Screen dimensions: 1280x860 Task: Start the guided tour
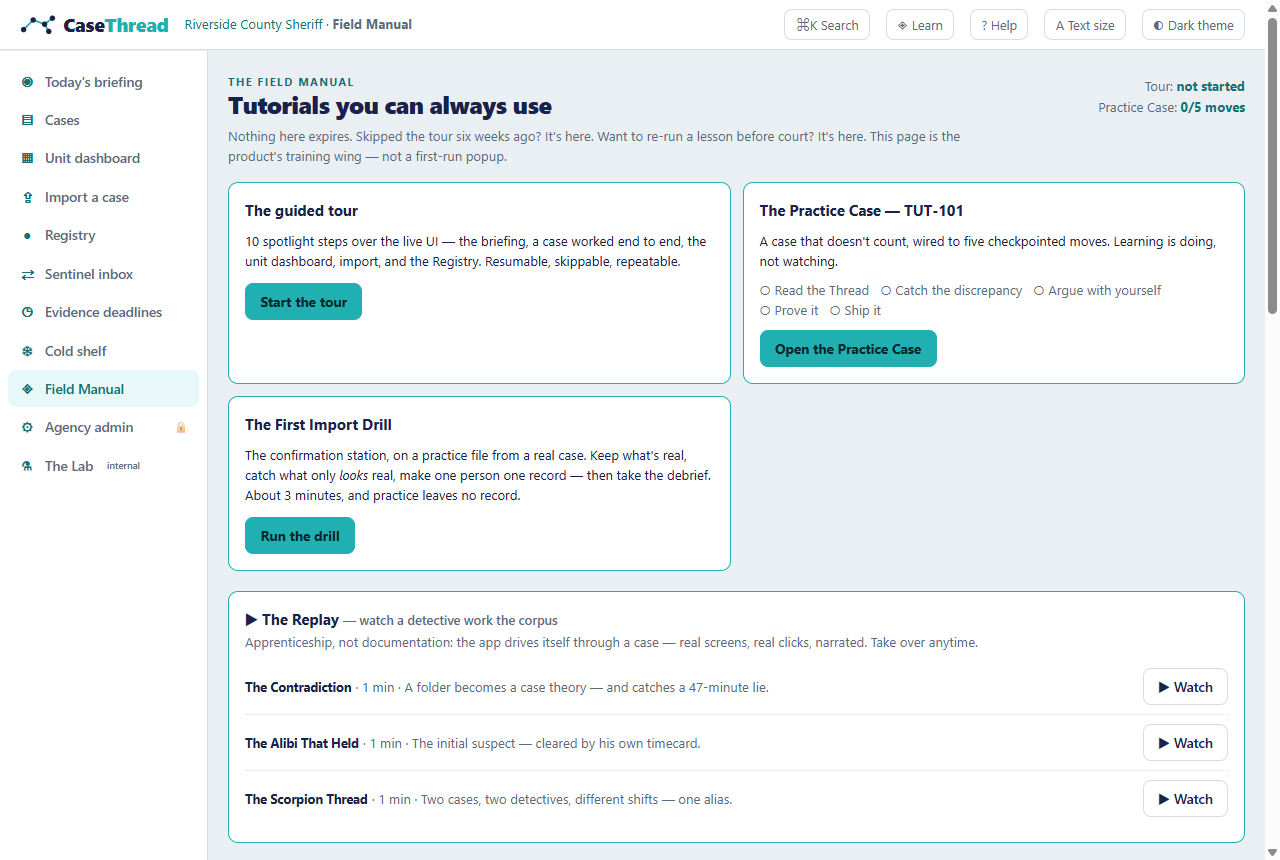(303, 302)
